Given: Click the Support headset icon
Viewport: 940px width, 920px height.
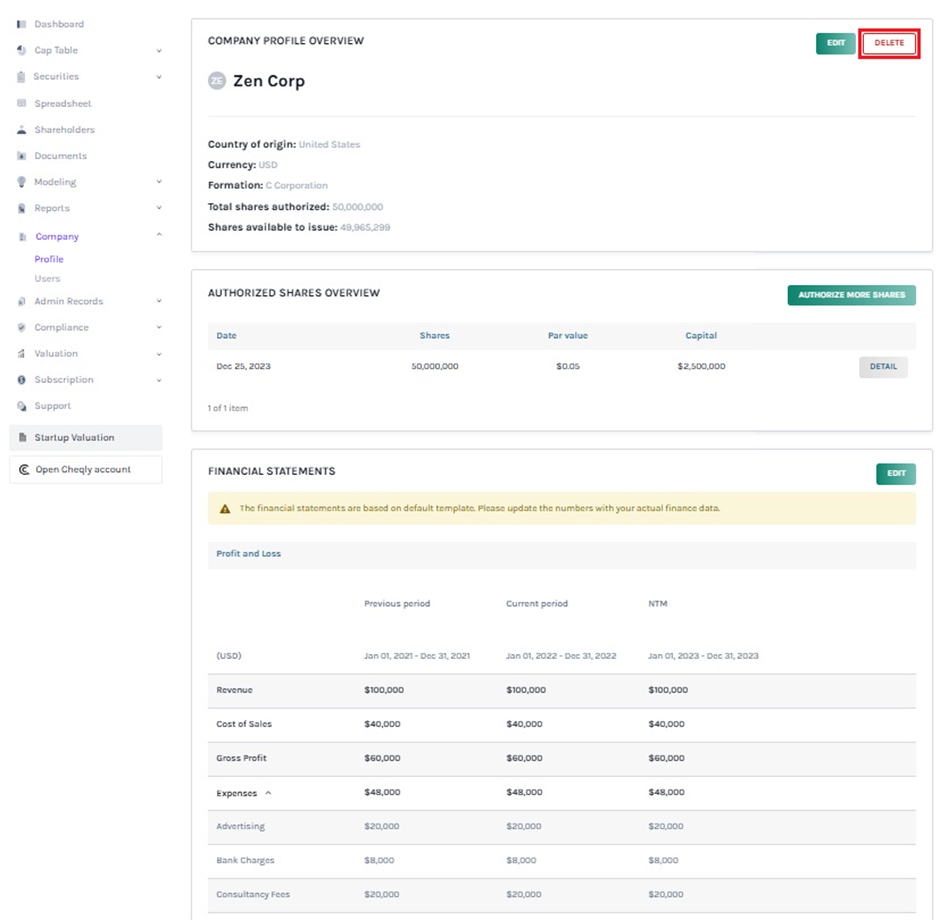Looking at the screenshot, I should (x=22, y=406).
